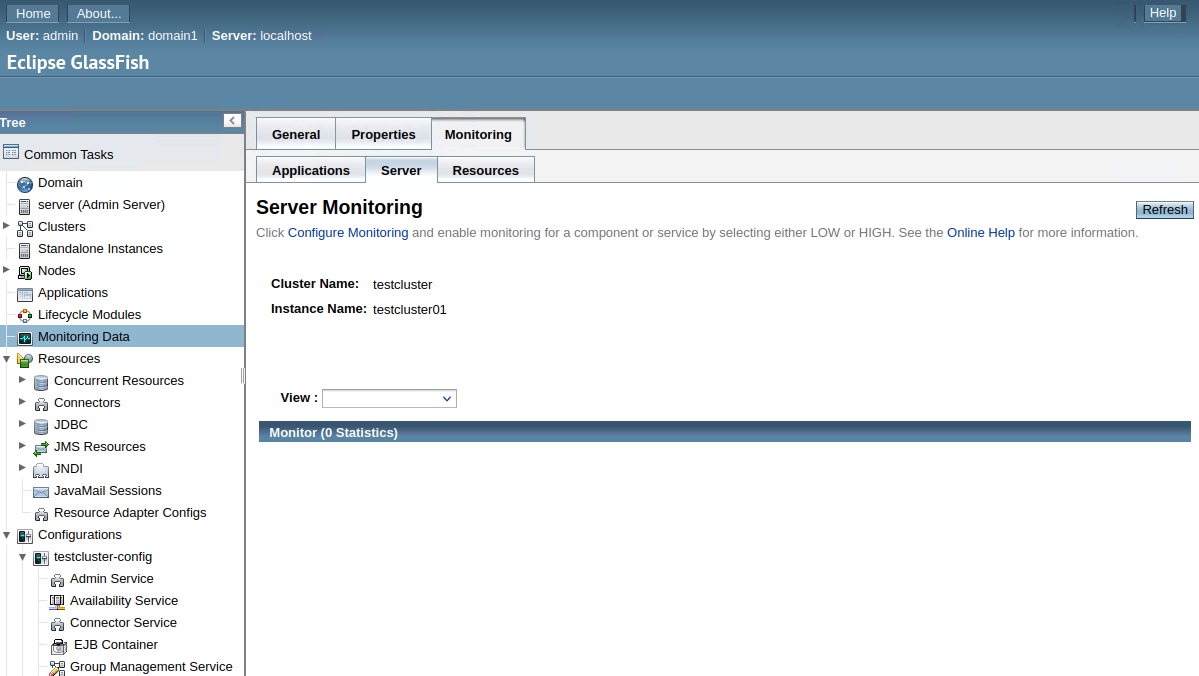Viewport: 1199px width, 676px height.
Task: Switch to the General tab
Action: [x=296, y=135]
